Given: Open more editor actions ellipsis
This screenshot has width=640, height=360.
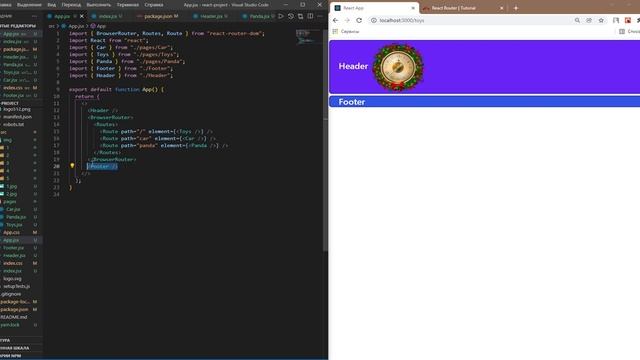Looking at the screenshot, I should pos(320,16).
